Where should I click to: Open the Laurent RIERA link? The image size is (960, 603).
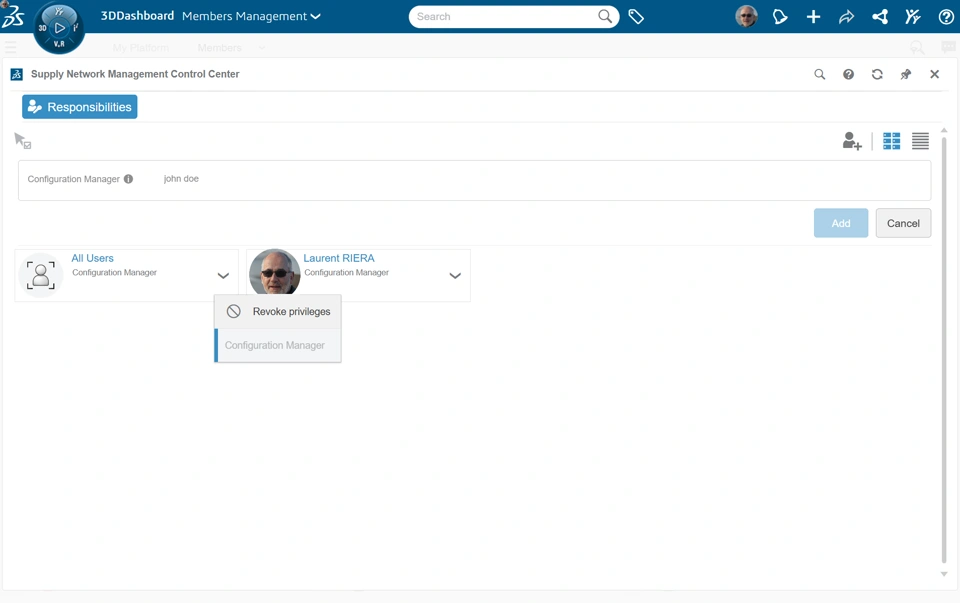[339, 258]
